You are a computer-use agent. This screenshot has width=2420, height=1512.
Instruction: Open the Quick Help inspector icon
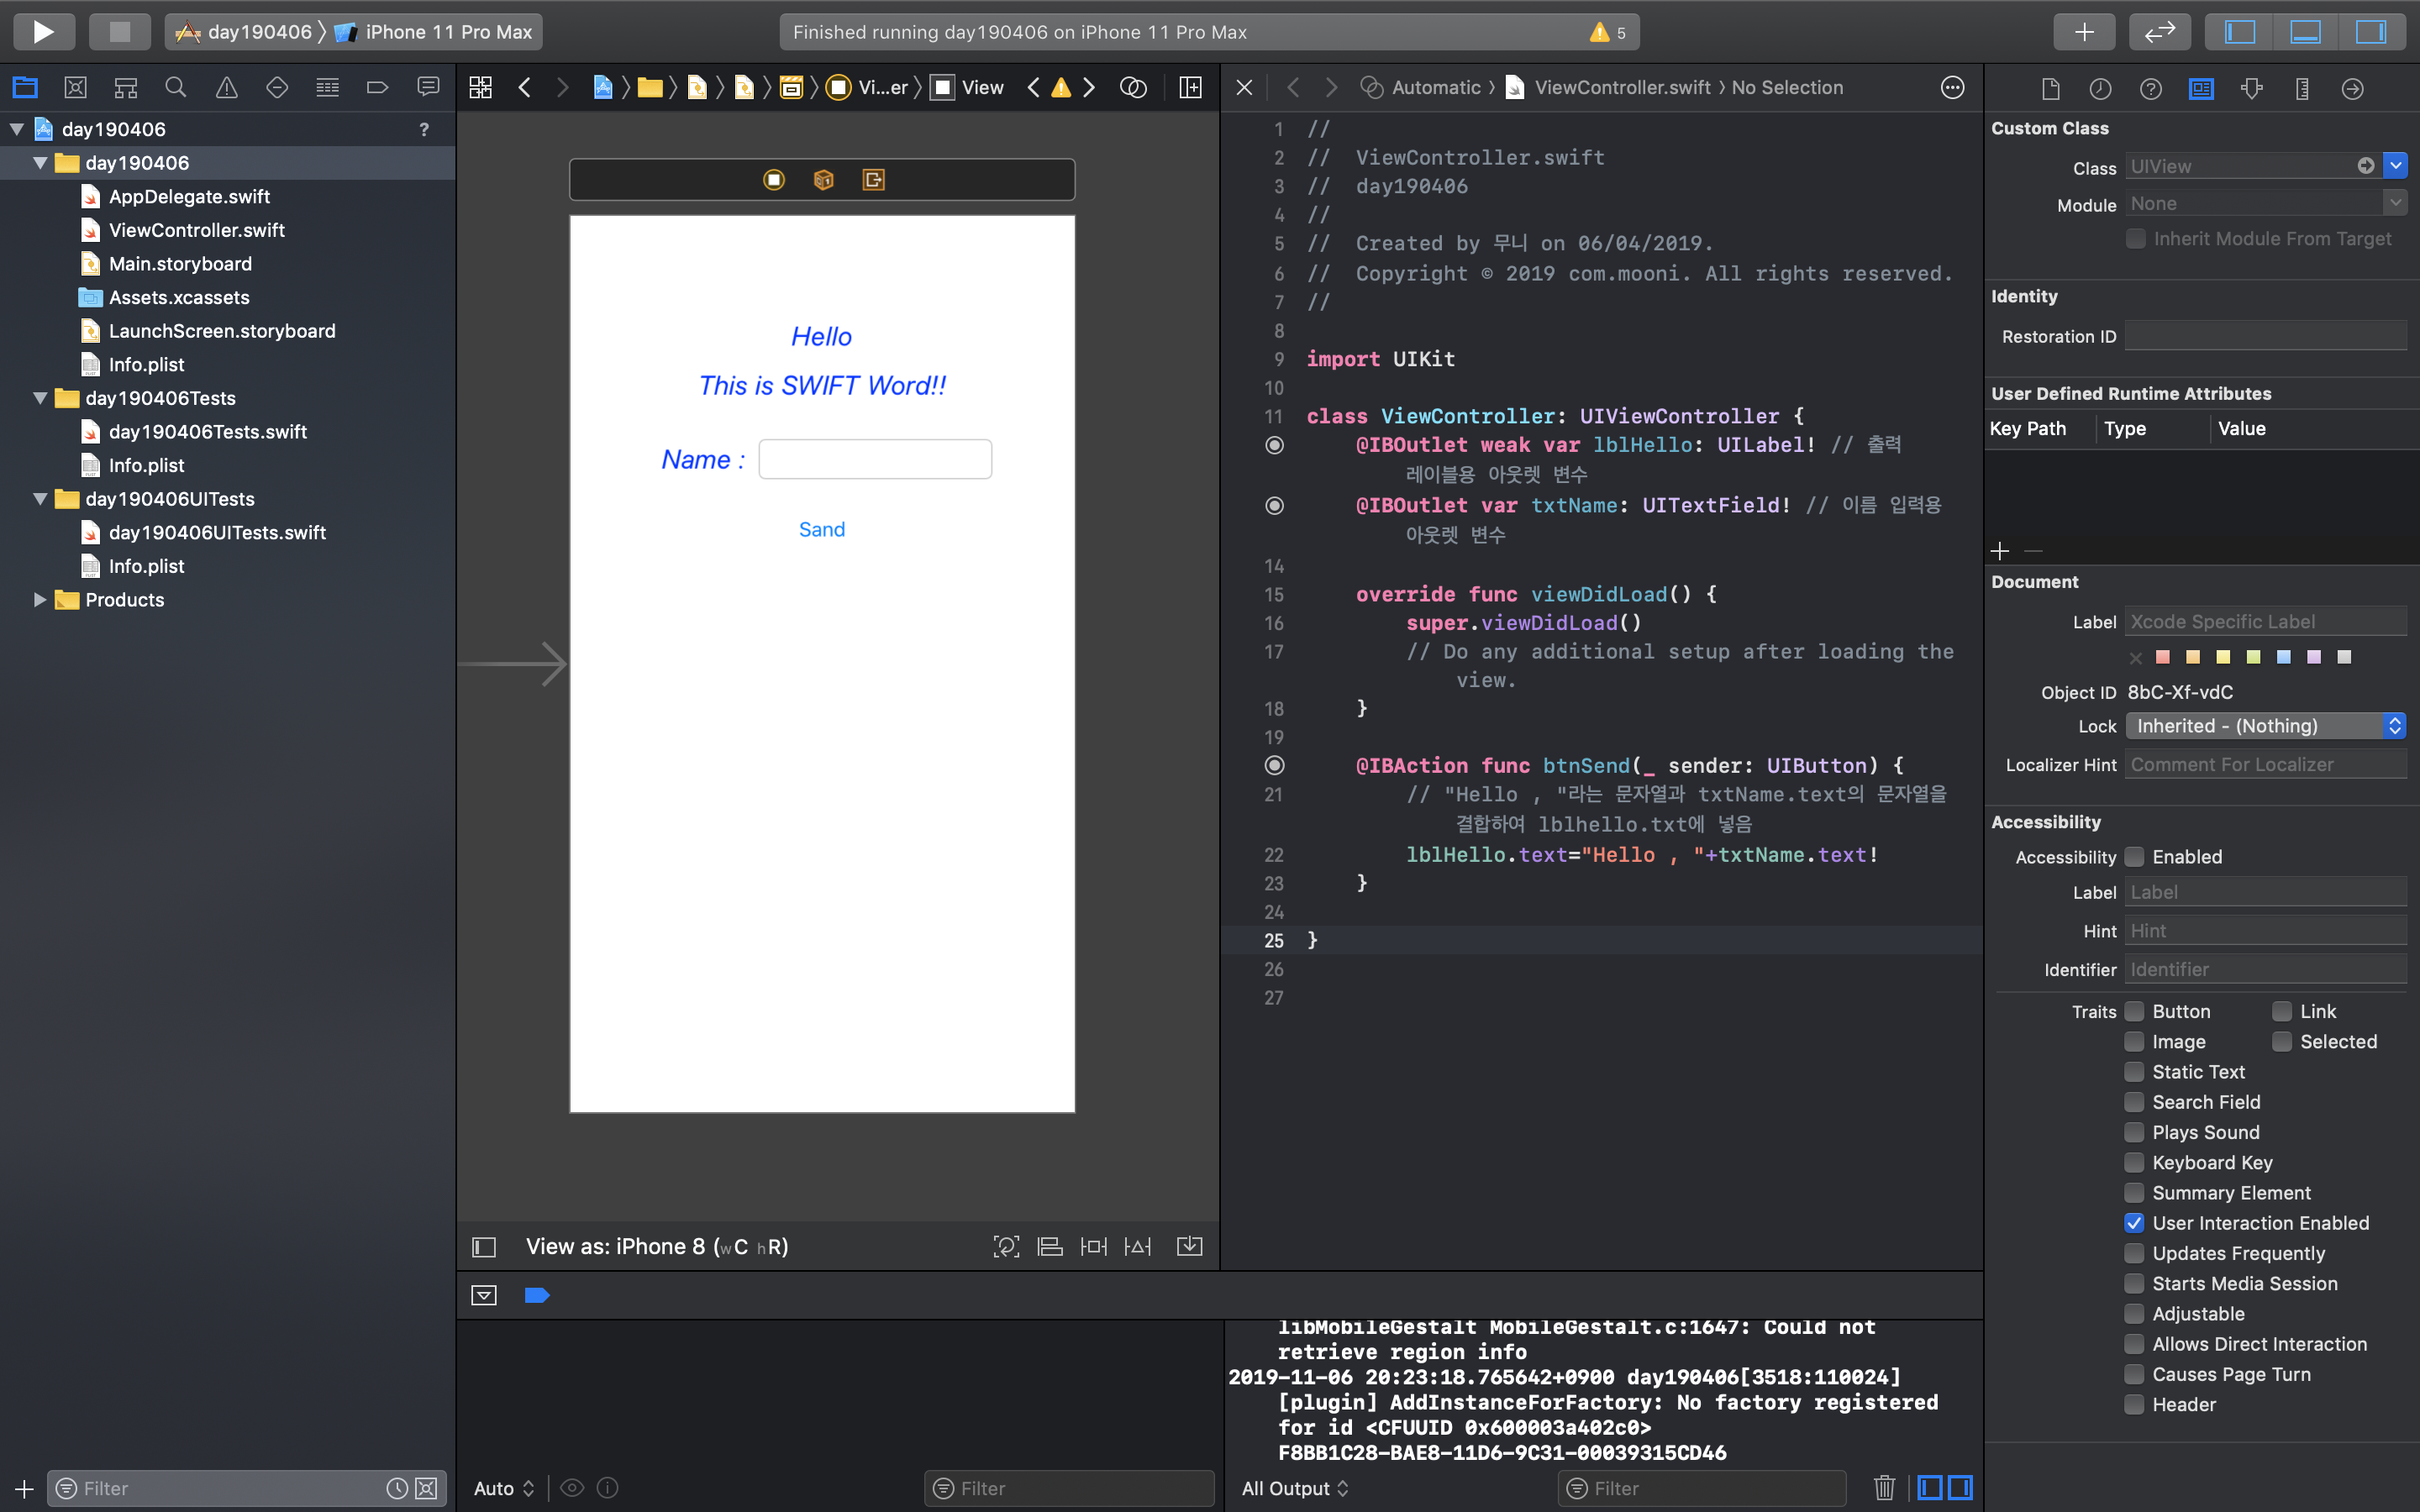pyautogui.click(x=2150, y=89)
